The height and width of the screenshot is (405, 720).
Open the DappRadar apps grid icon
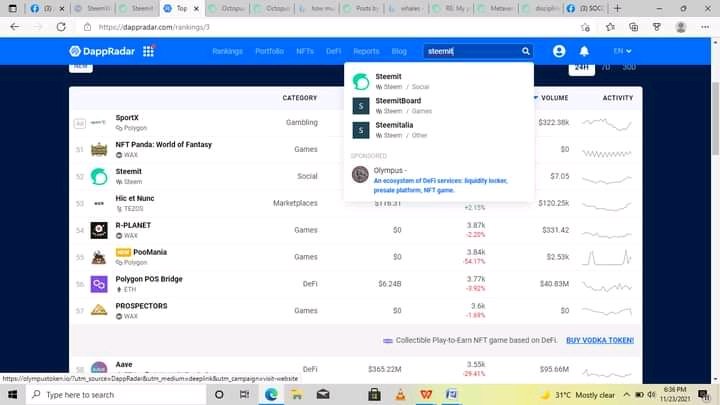(148, 51)
